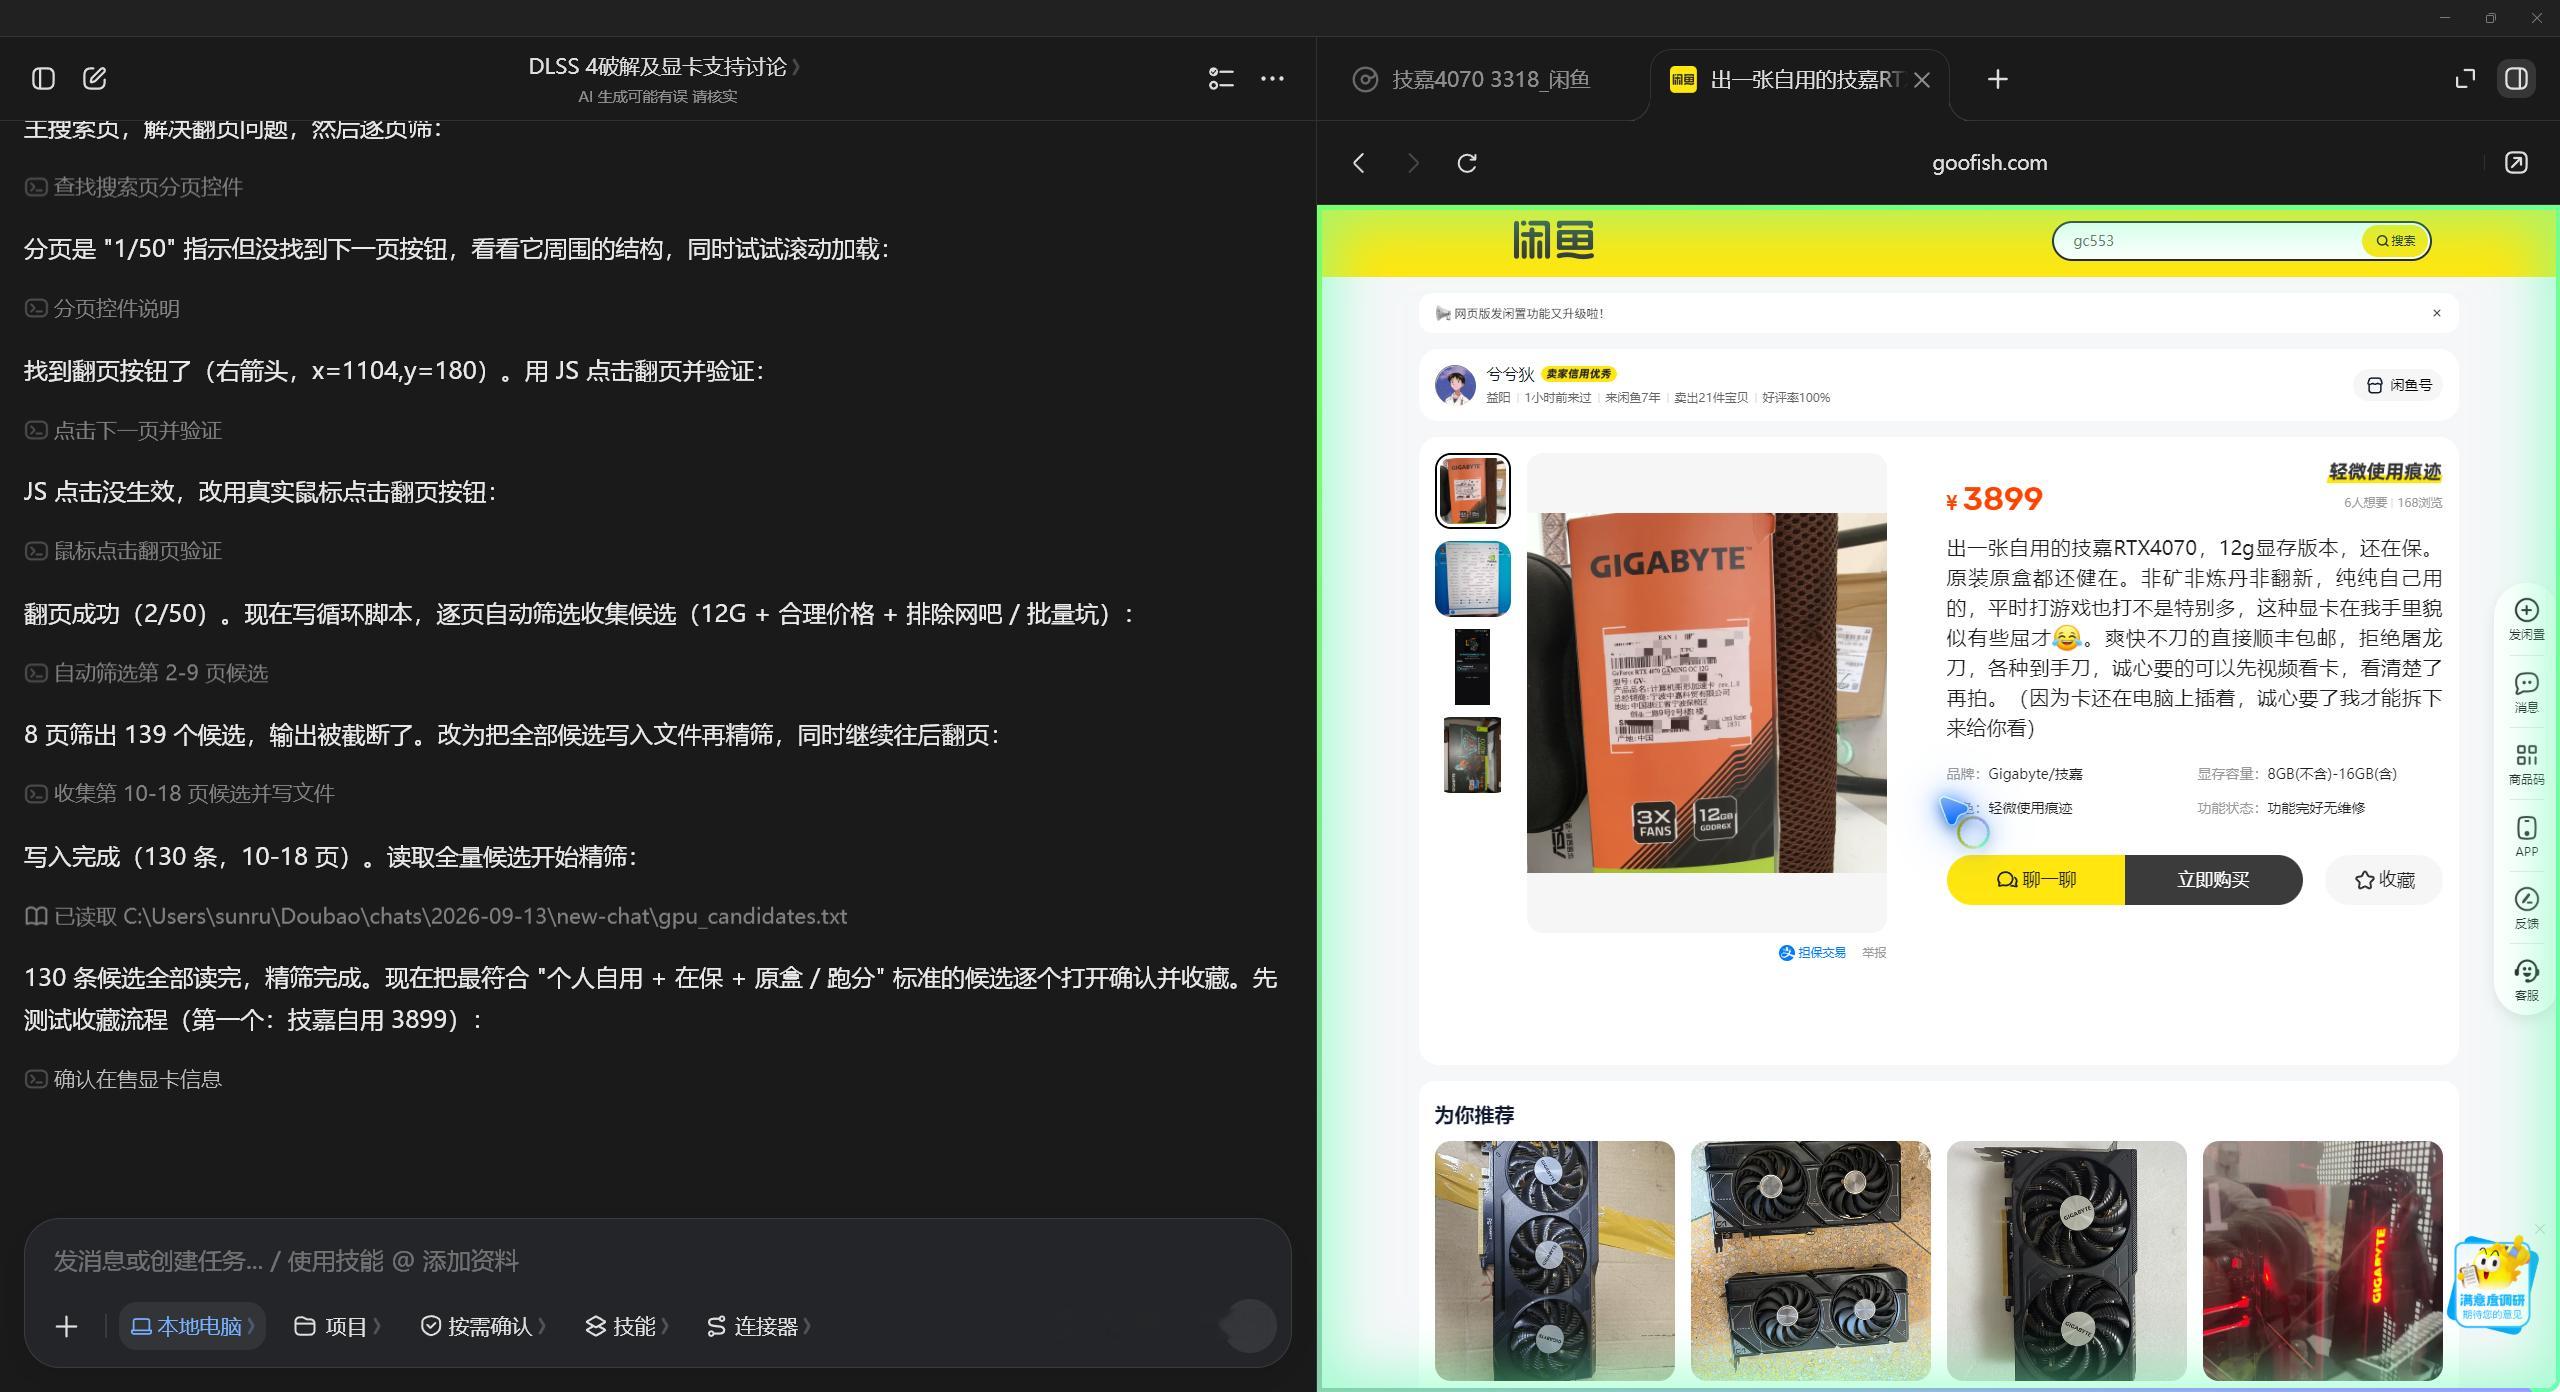Open the 本地电脑 dropdown
Viewport: 2560px width, 1392px height.
pyautogui.click(x=192, y=1326)
